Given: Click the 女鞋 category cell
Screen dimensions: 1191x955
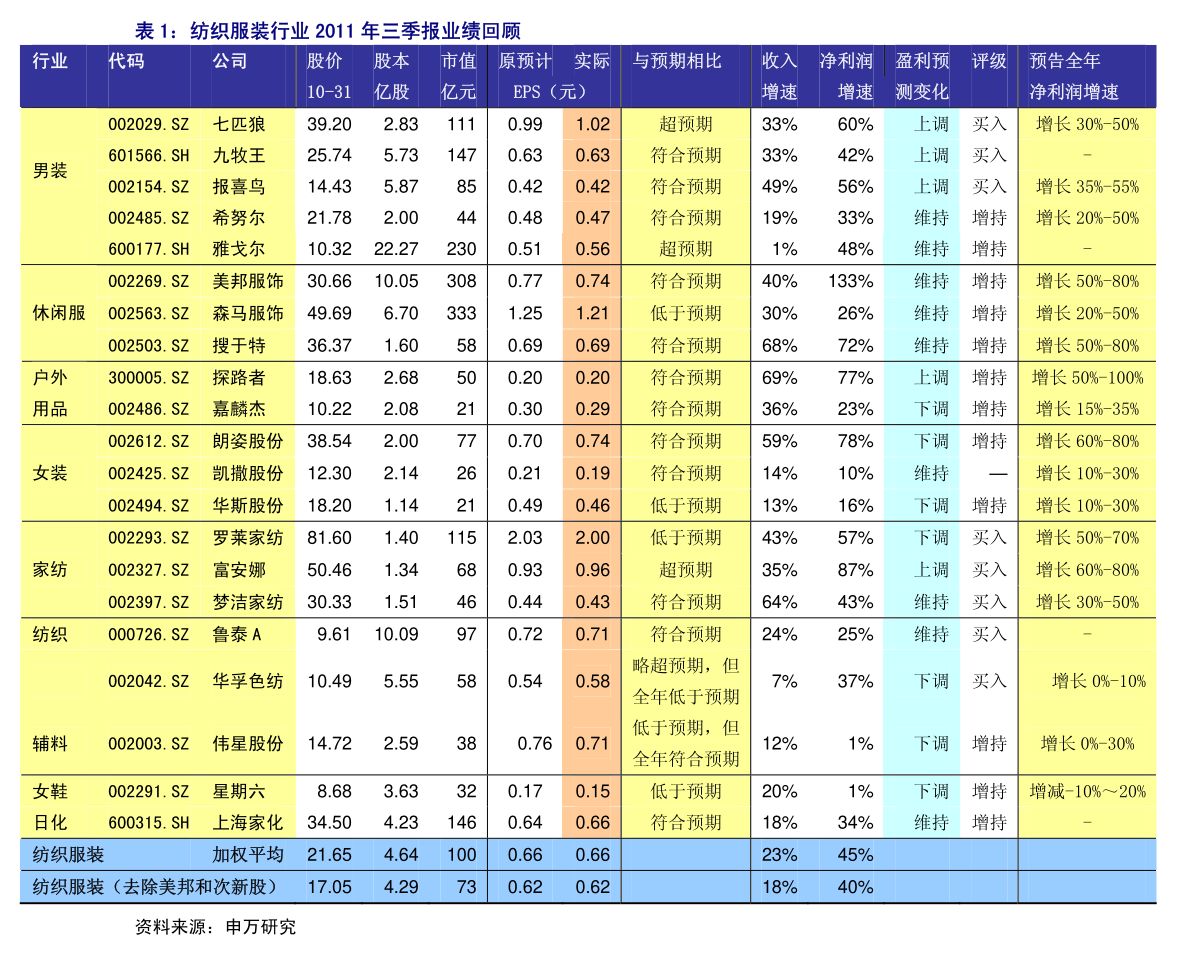Looking at the screenshot, I should 50,792.
